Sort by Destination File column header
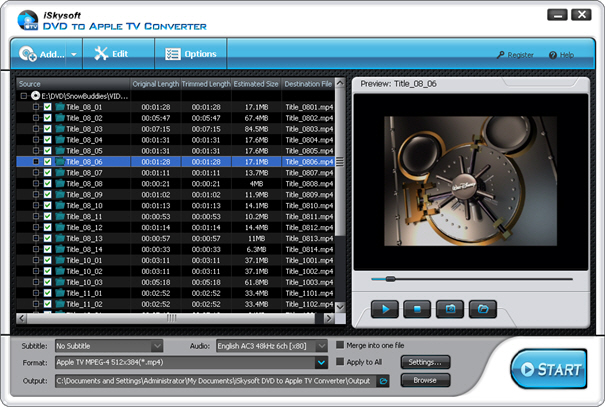 coord(308,84)
